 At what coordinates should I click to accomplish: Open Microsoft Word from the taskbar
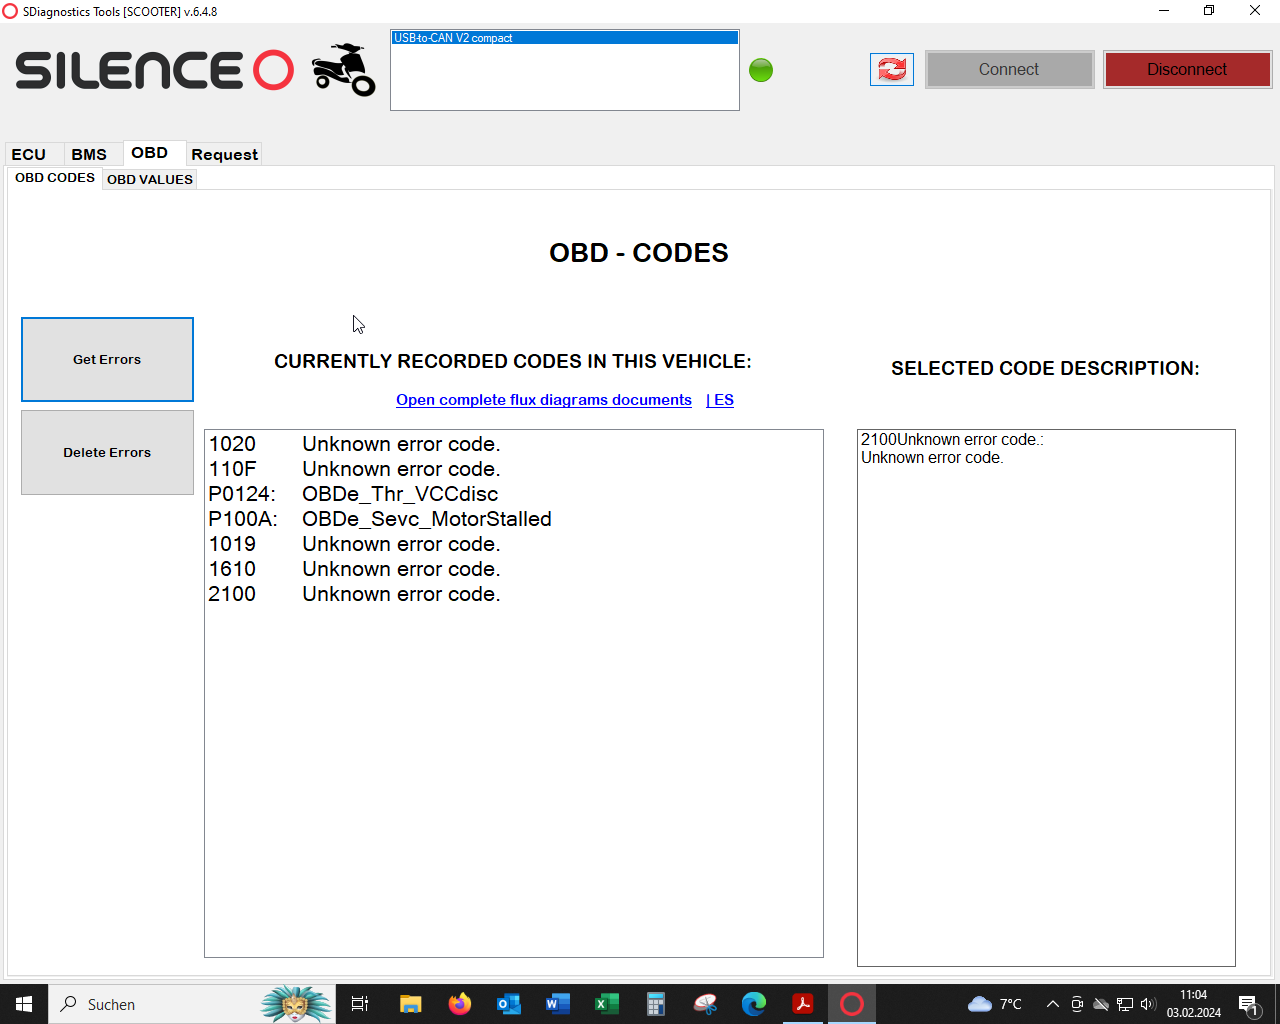coord(558,1004)
